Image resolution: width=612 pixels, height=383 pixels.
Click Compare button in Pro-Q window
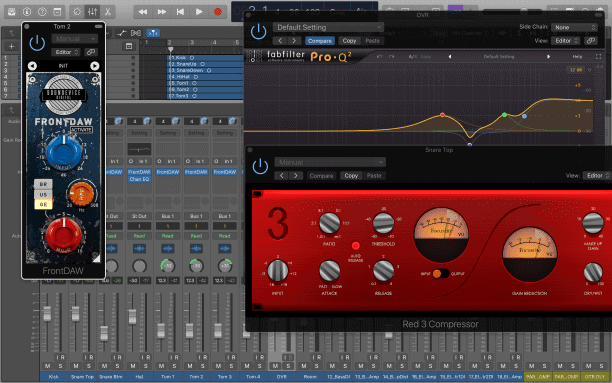coord(320,41)
